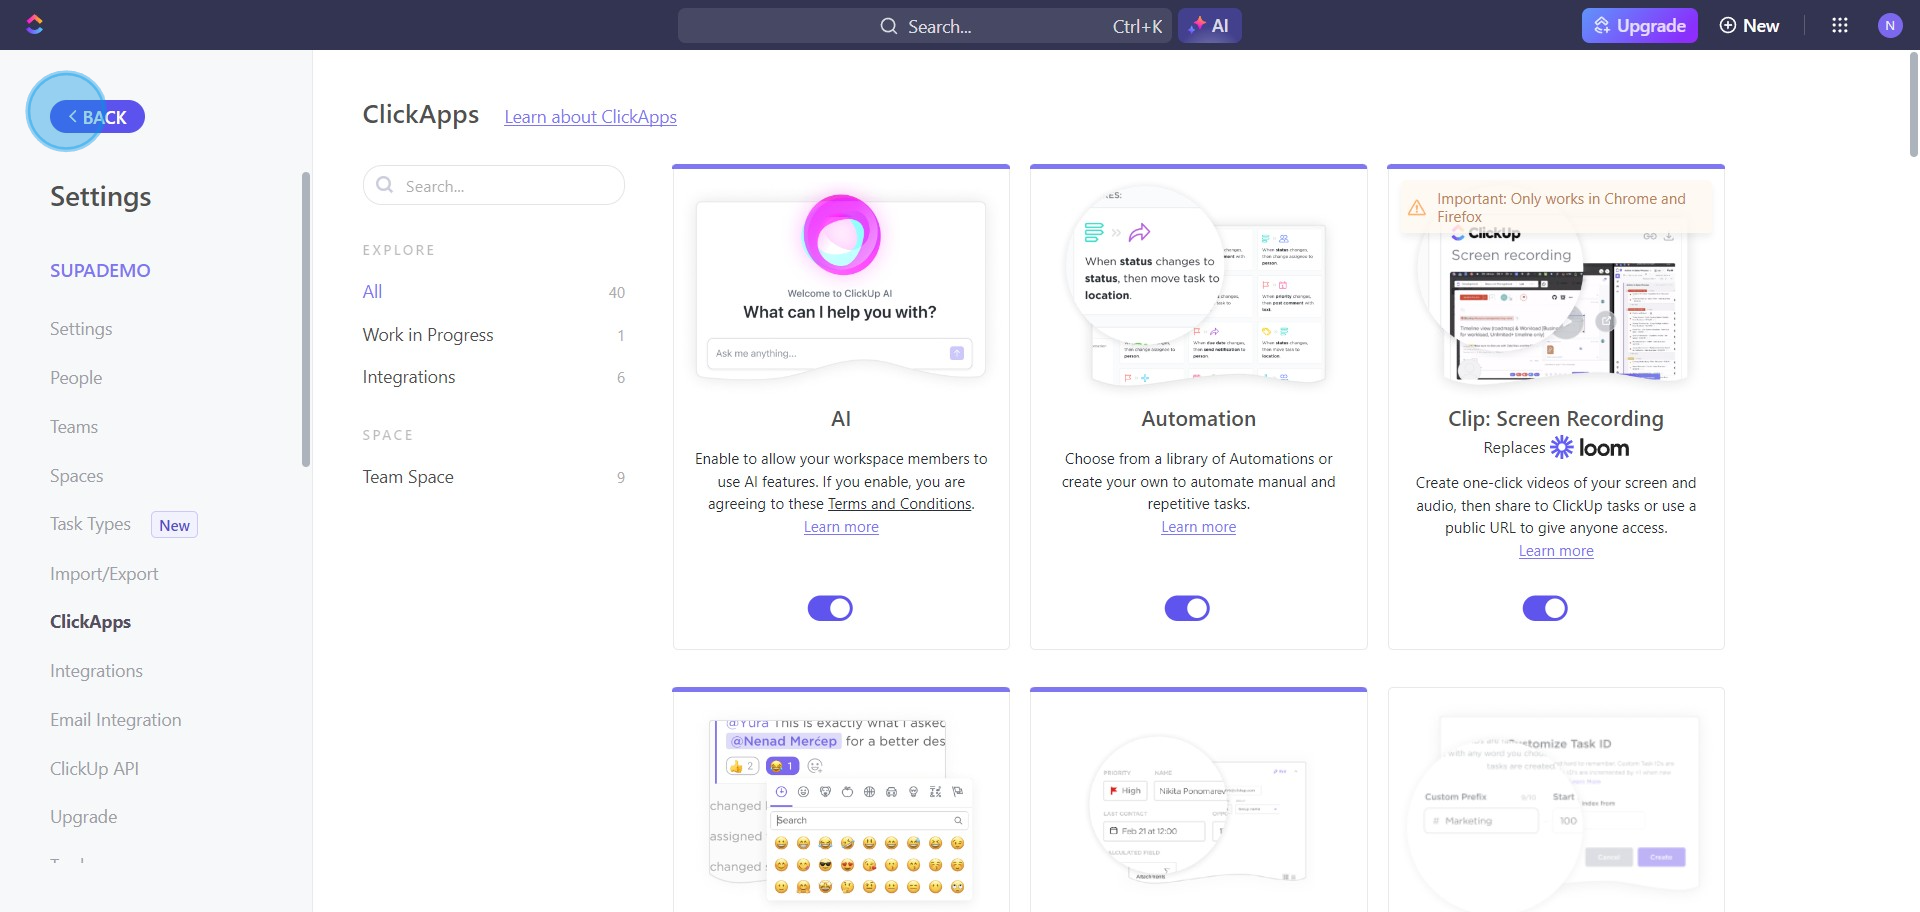1920x912 pixels.
Task: Focus the top Search bar
Action: click(x=925, y=26)
